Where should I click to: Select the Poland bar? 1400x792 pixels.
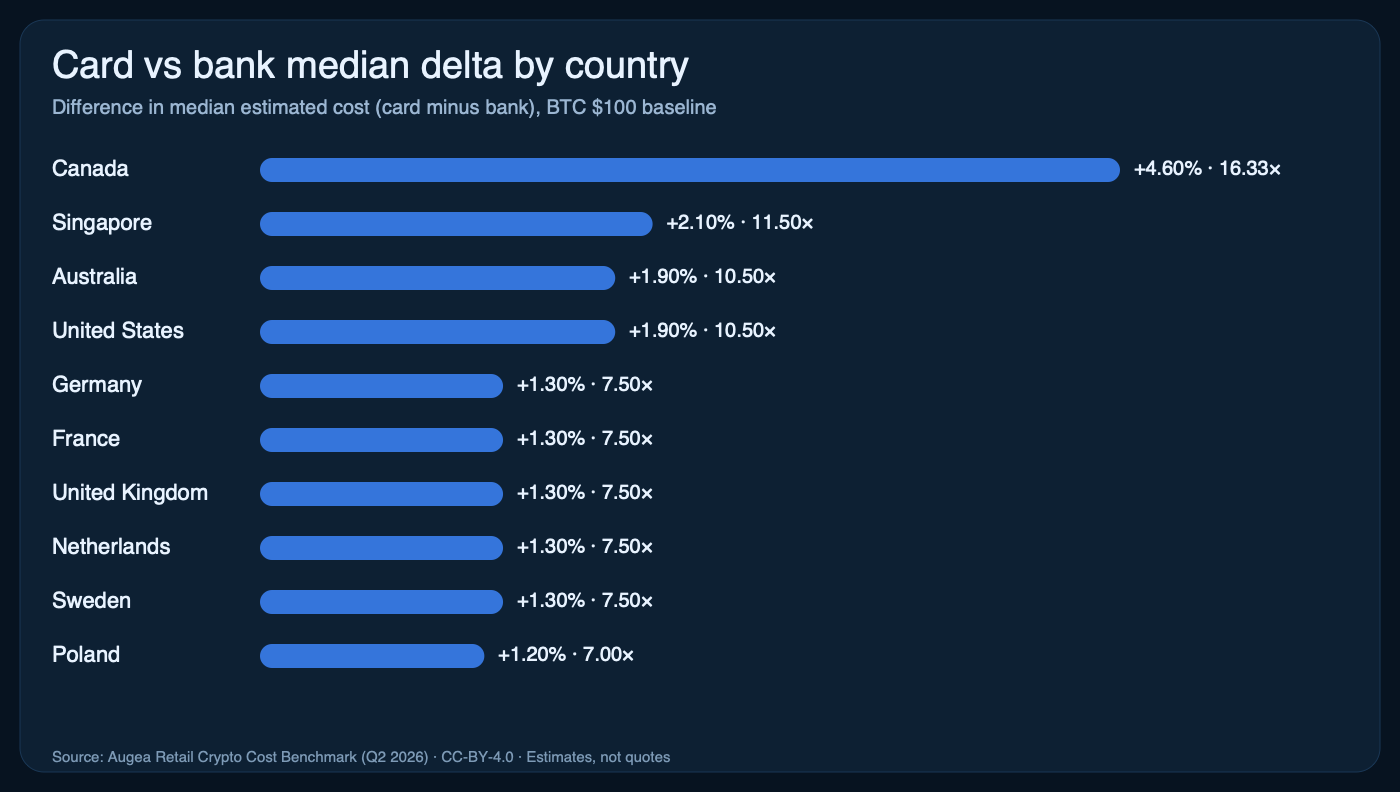(x=372, y=656)
